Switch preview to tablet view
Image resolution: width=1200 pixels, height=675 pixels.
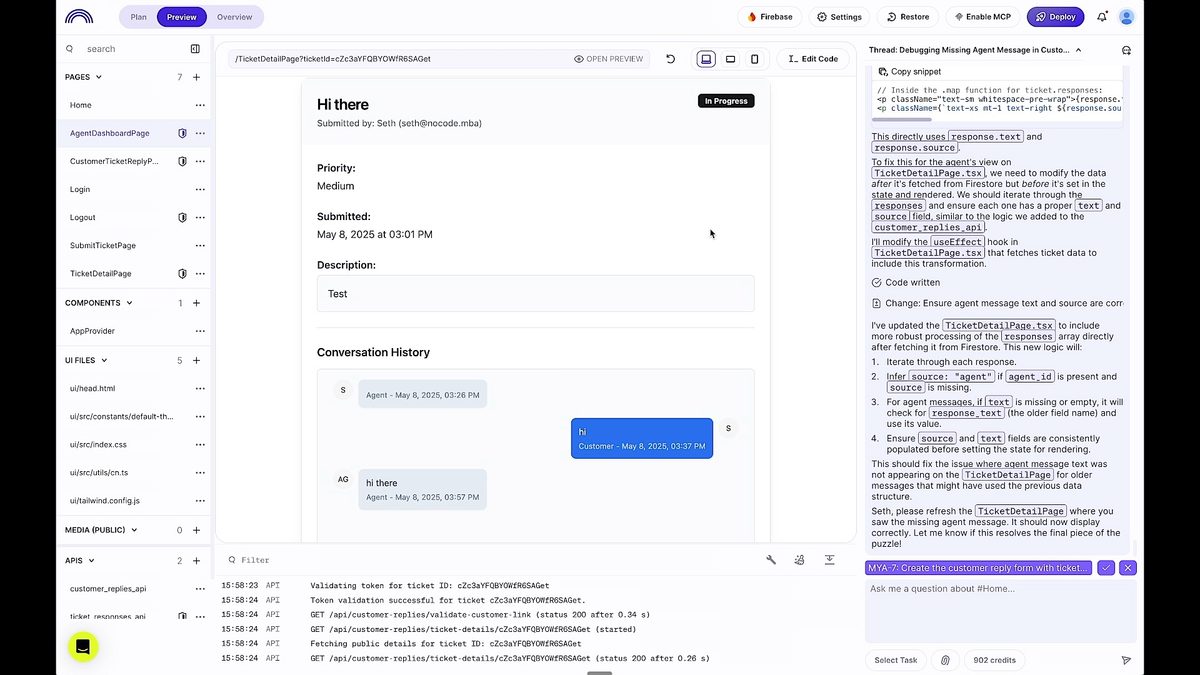point(731,59)
